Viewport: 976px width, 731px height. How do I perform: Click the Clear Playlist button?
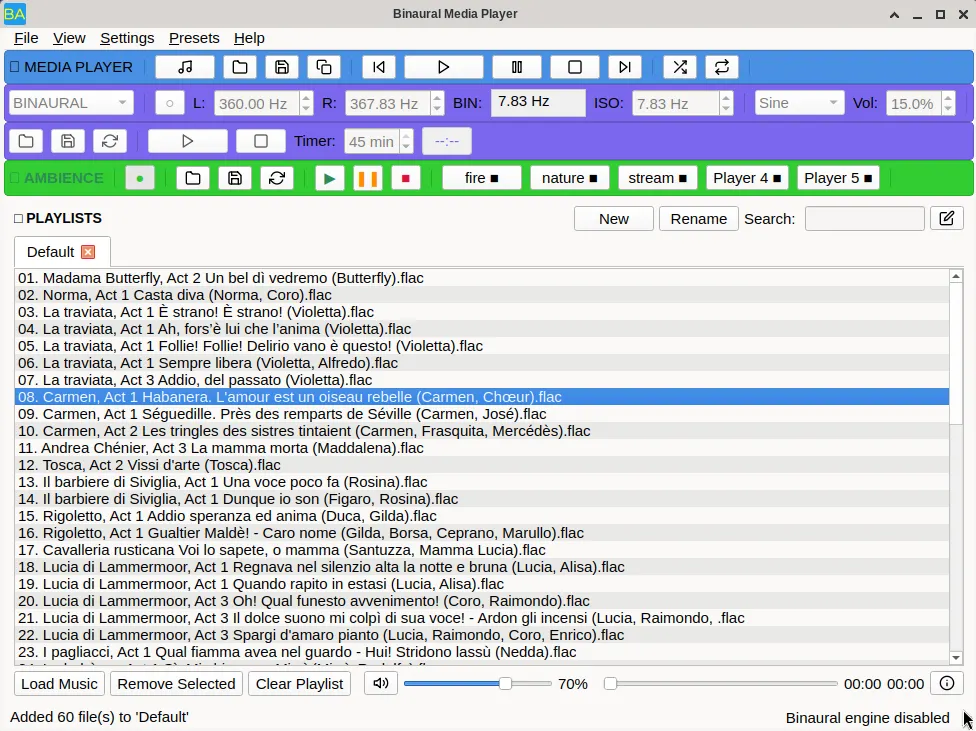tap(299, 684)
